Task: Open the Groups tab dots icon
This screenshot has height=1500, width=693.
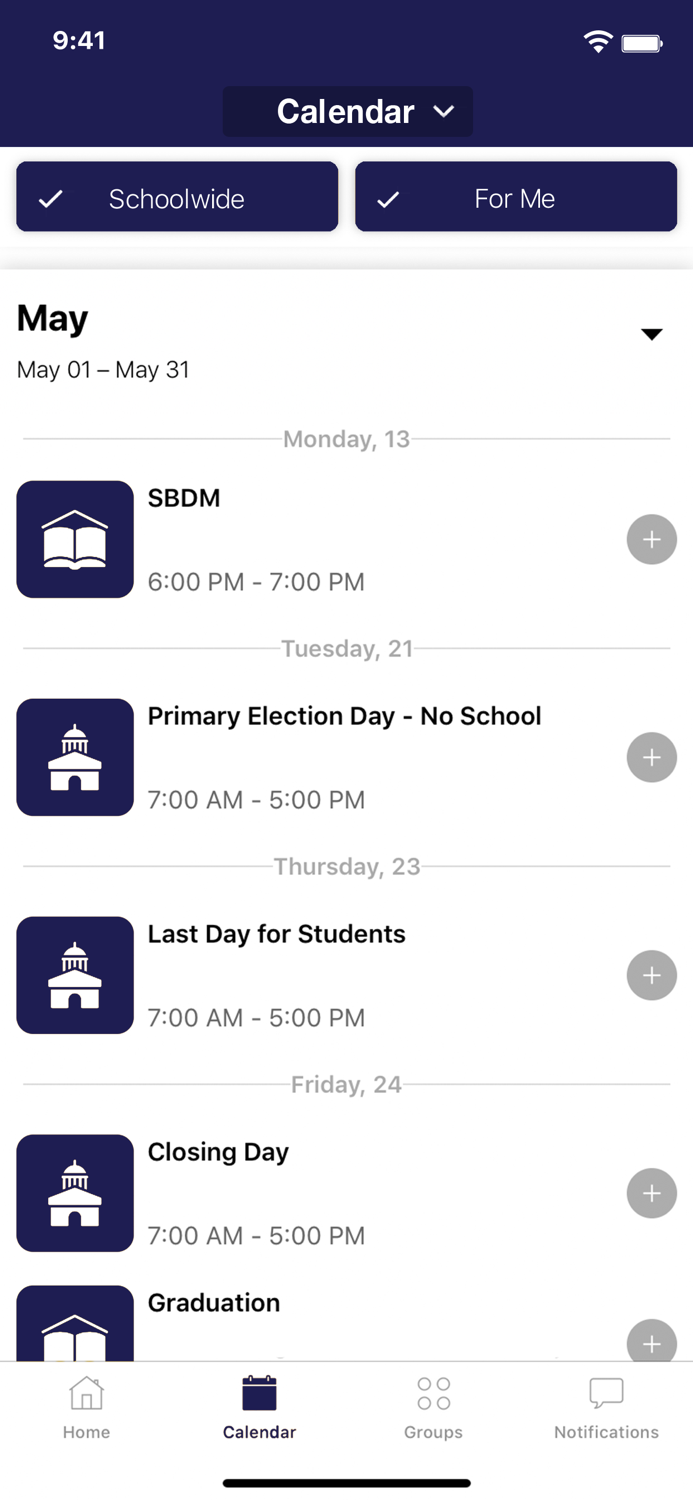Action: pos(433,1392)
